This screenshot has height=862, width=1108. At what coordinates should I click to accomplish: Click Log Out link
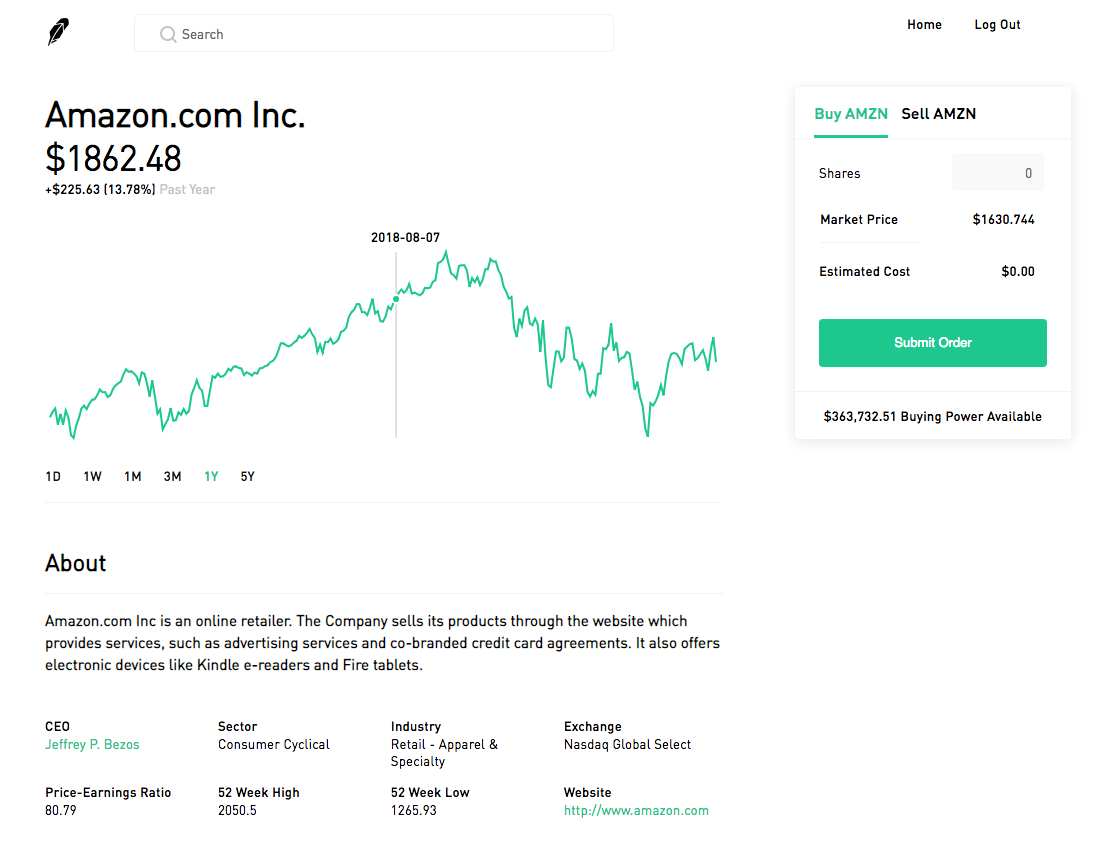click(997, 25)
